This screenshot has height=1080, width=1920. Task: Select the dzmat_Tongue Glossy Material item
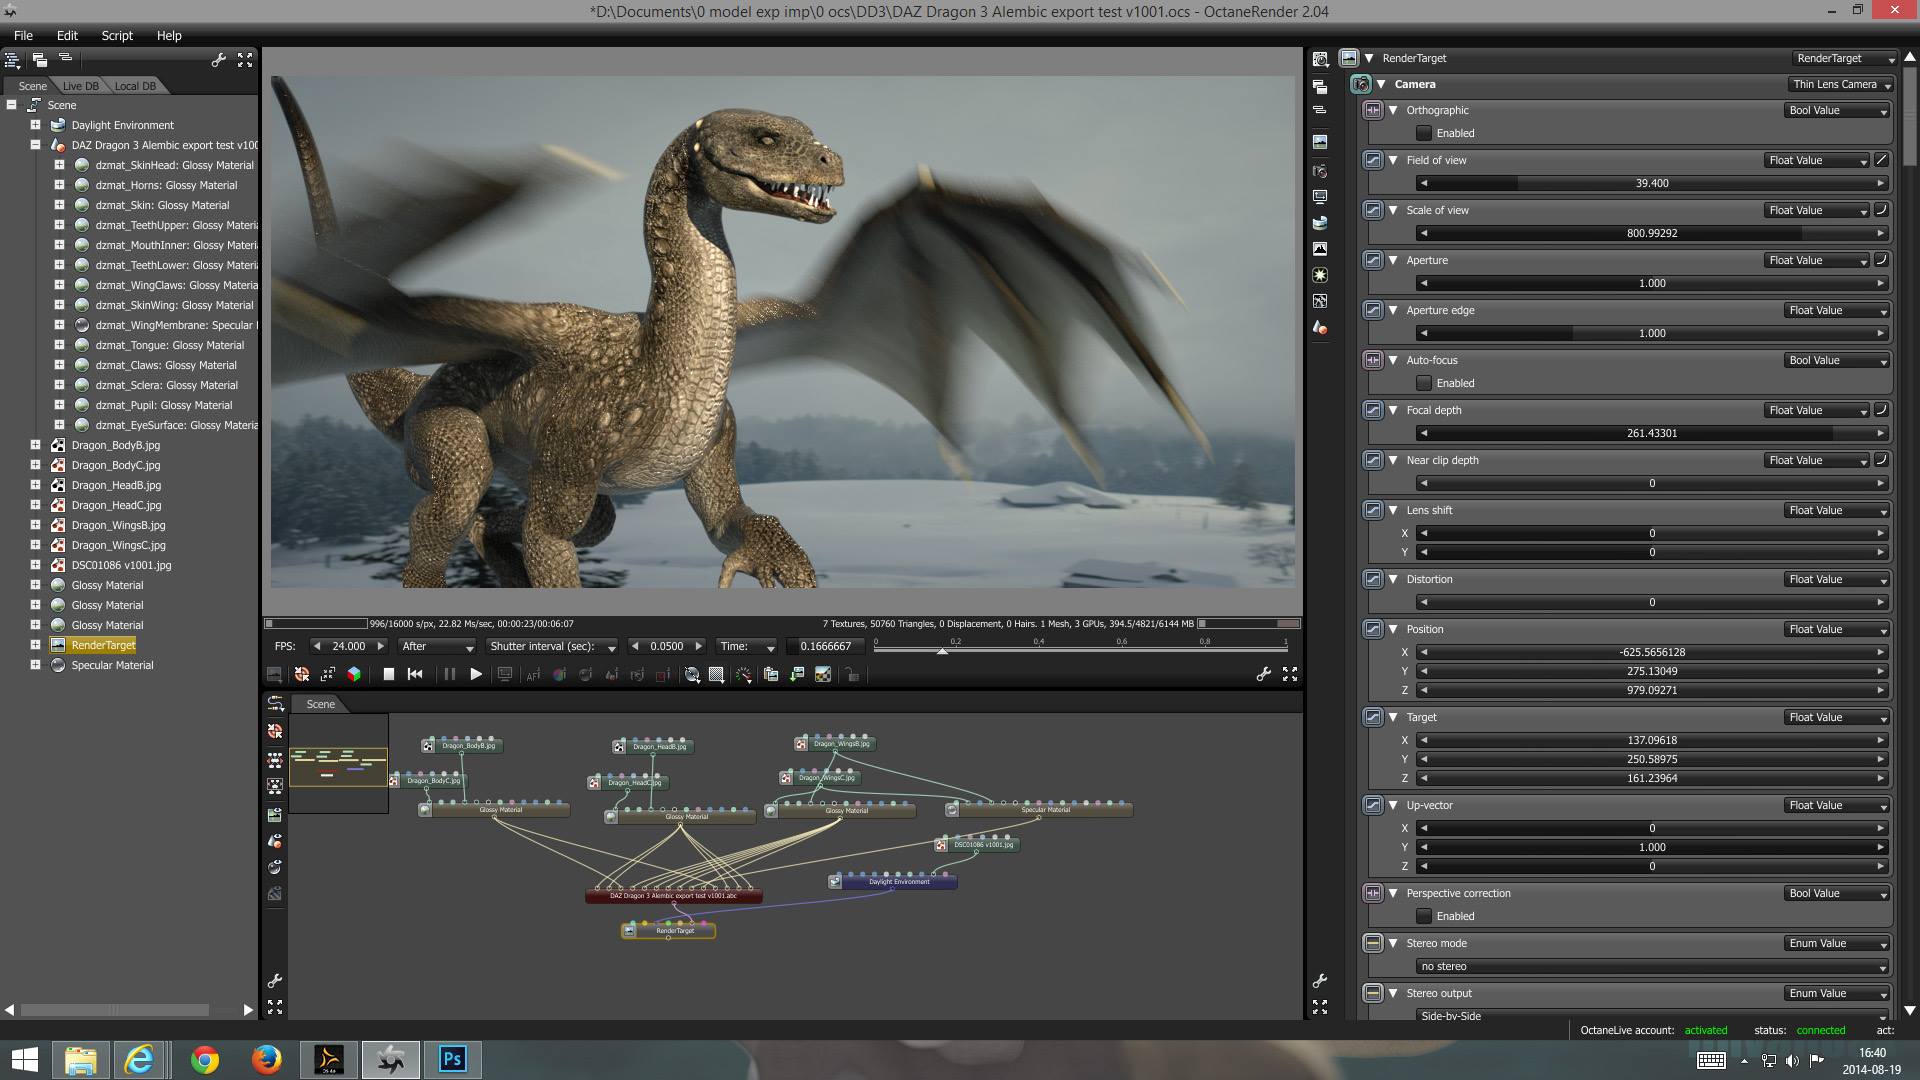click(169, 345)
